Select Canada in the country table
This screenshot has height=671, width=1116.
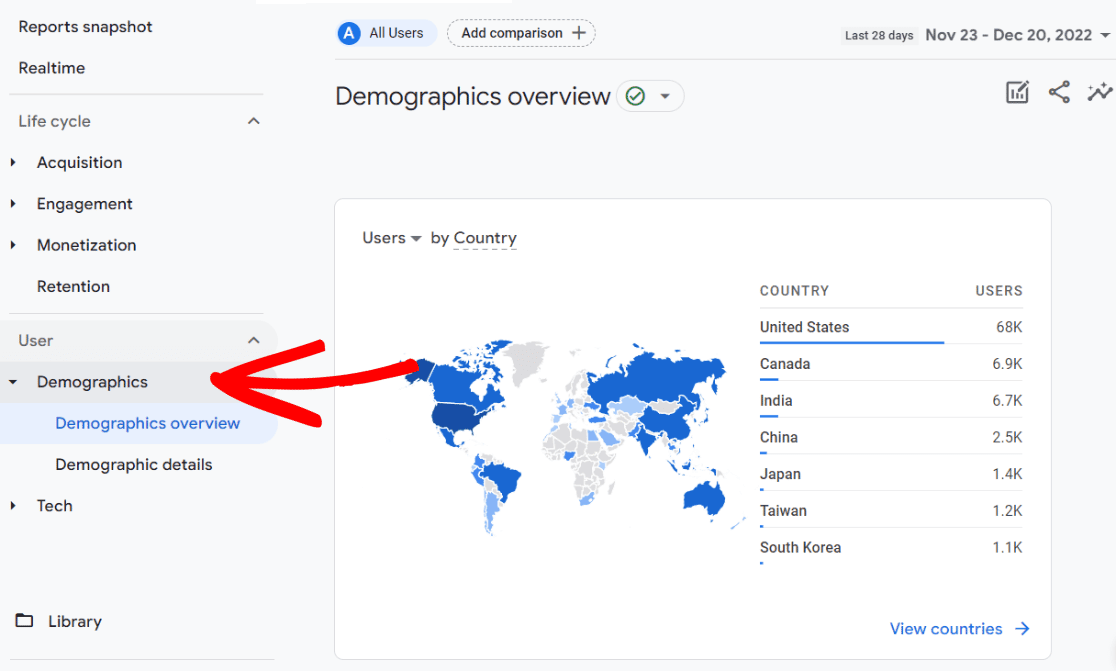click(x=784, y=363)
